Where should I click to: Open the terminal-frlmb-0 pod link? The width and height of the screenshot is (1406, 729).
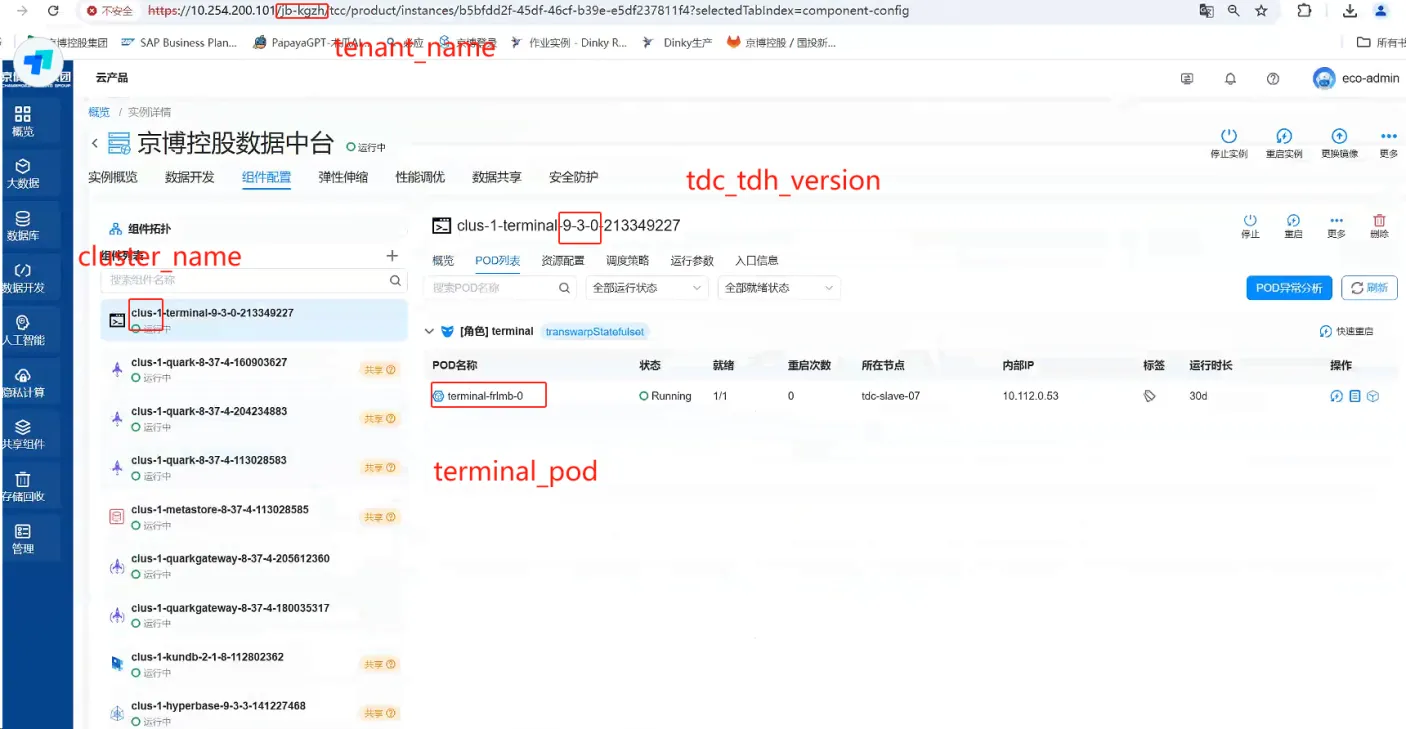pyautogui.click(x=485, y=396)
